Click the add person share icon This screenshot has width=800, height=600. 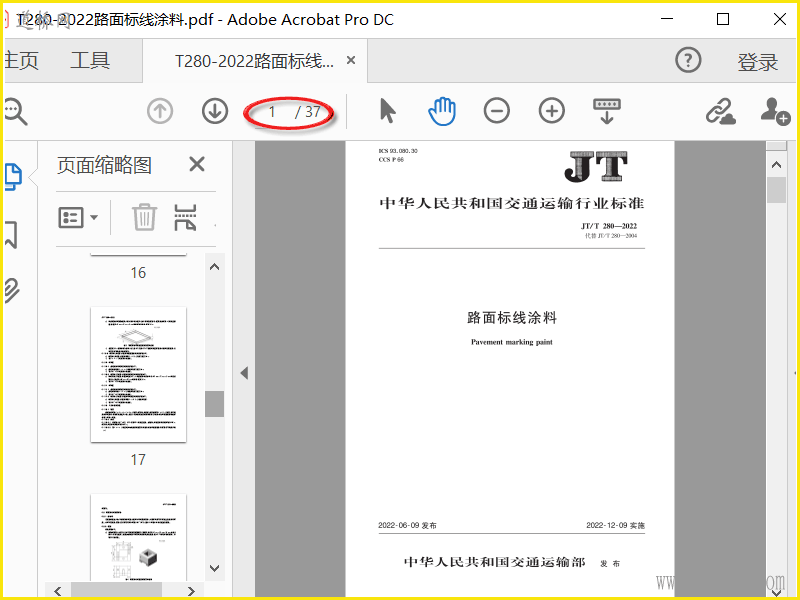tap(775, 111)
